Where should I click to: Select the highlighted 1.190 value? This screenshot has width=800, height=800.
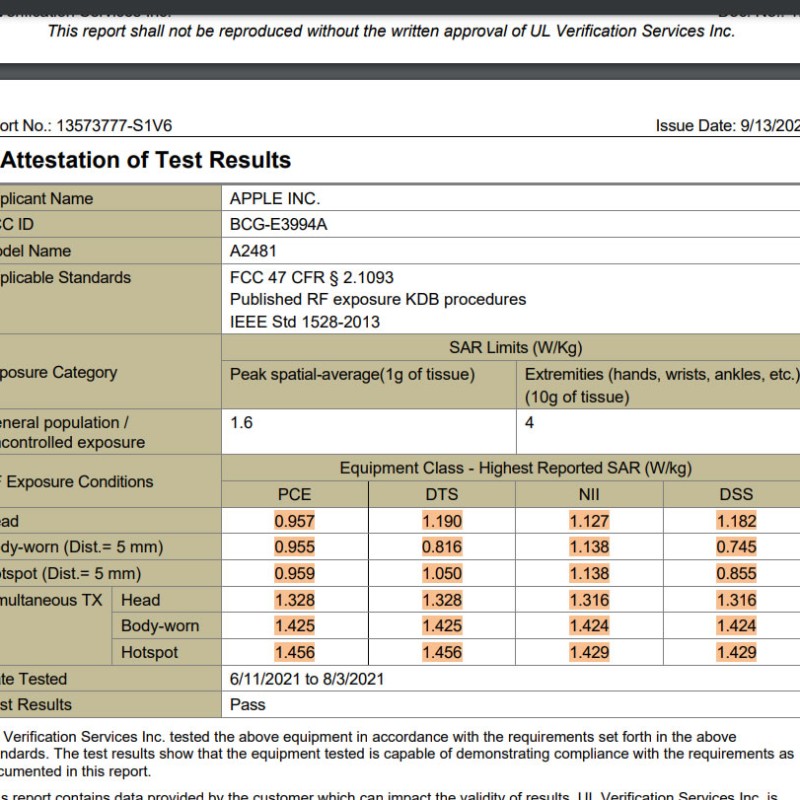coord(442,521)
